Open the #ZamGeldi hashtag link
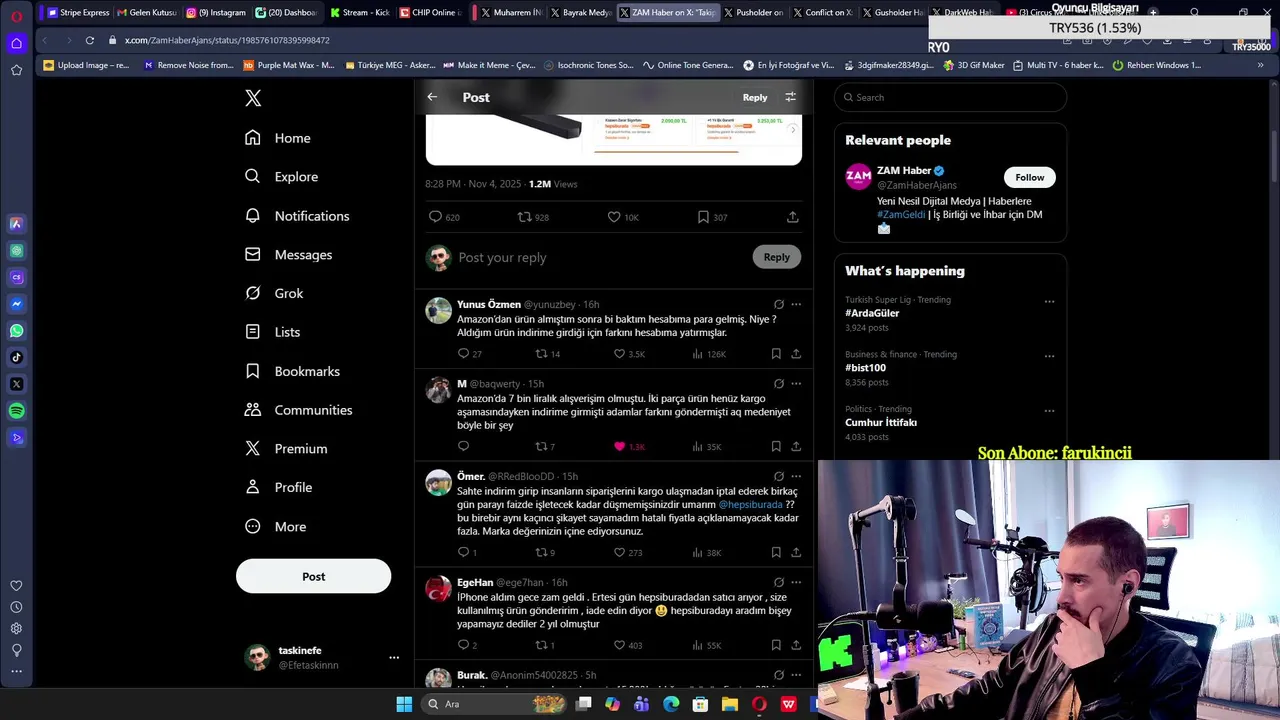The image size is (1280, 720). (x=901, y=215)
